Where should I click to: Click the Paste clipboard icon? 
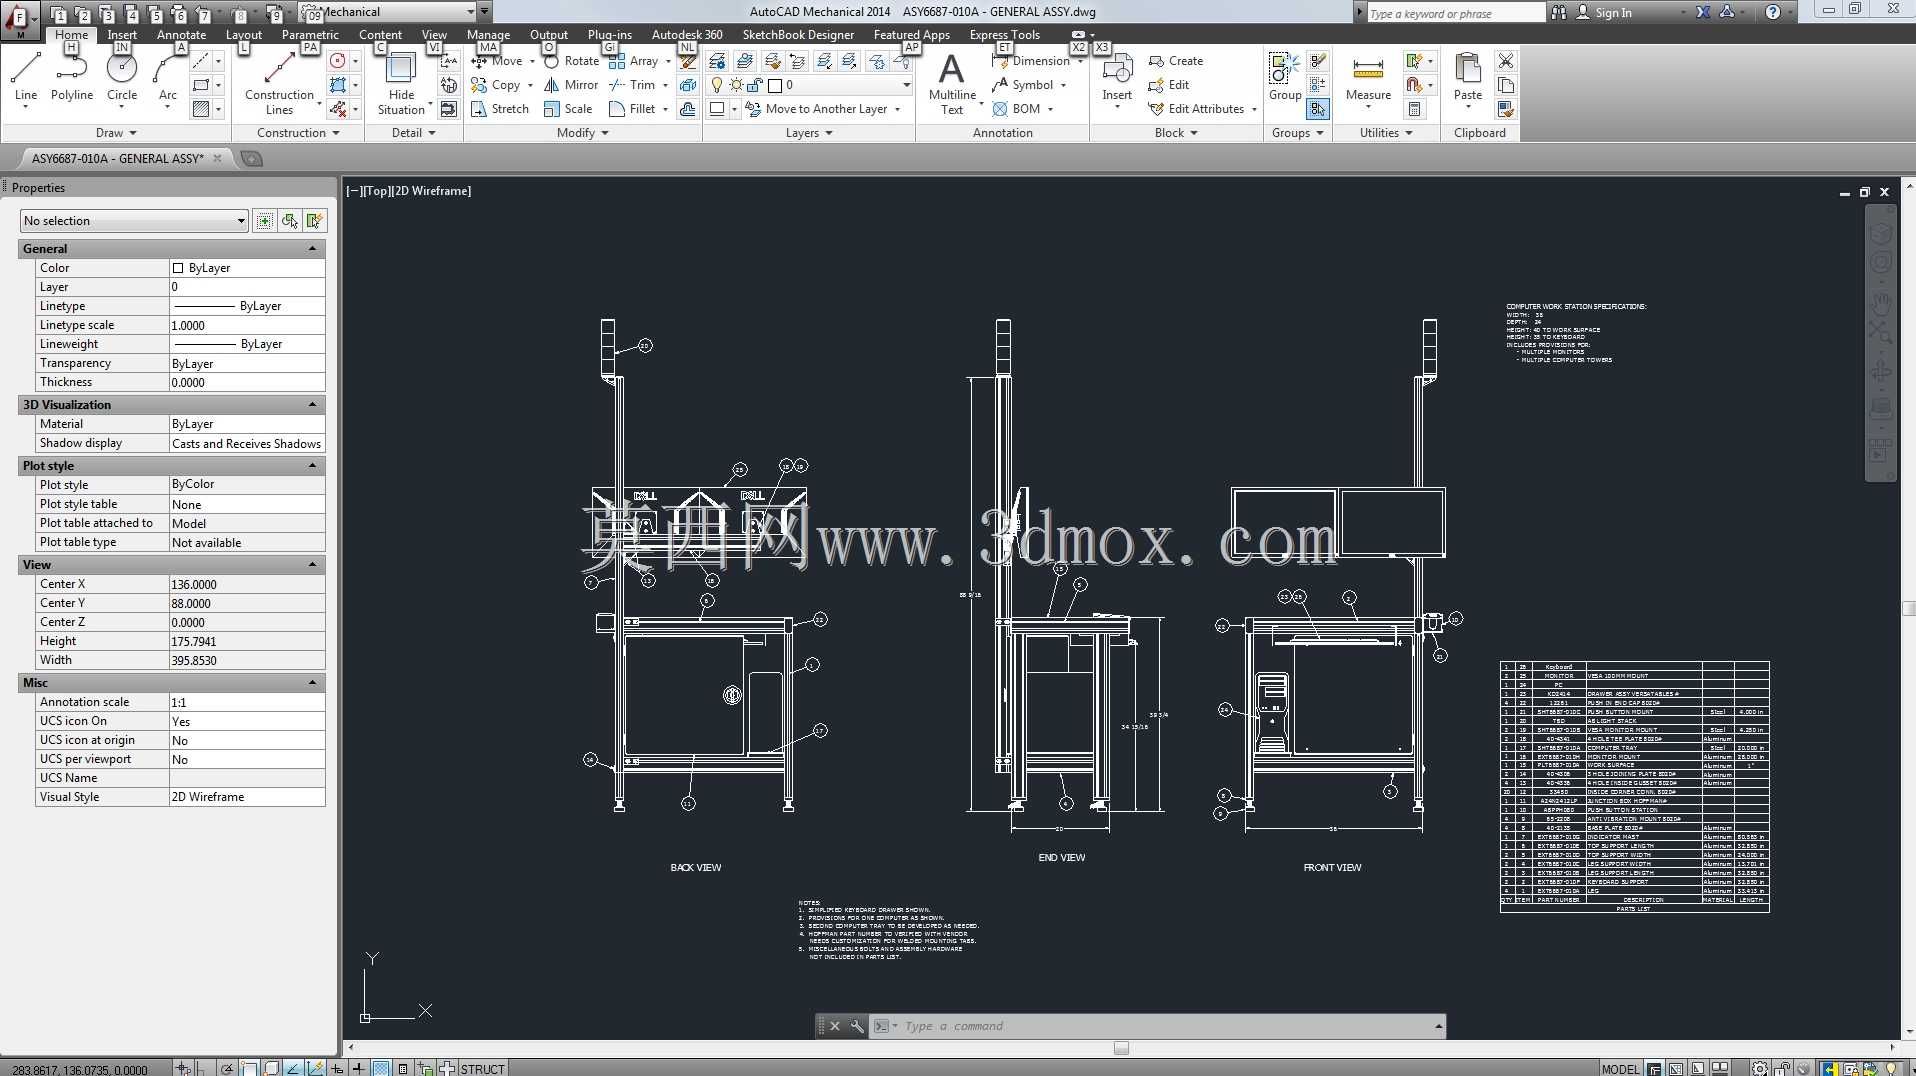pyautogui.click(x=1467, y=78)
